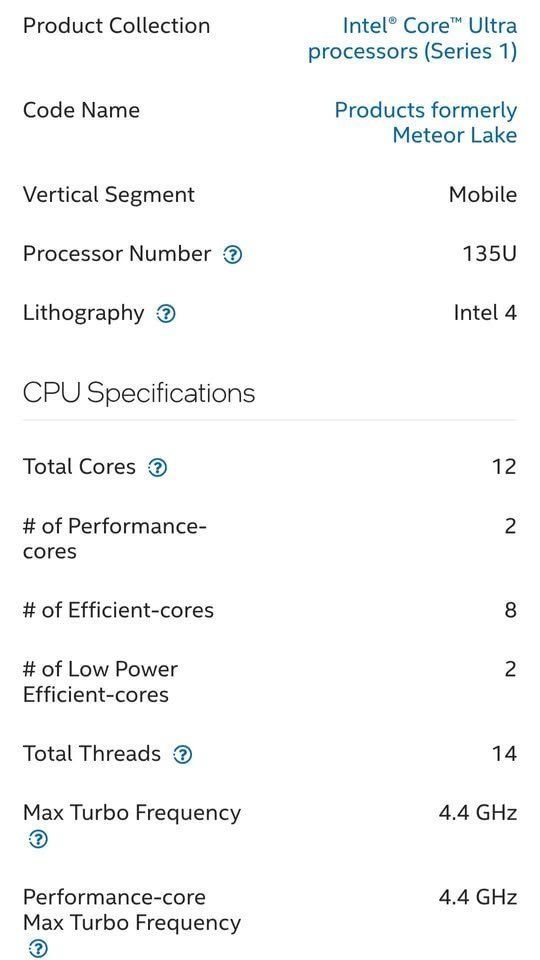Click the # of Performance-cores label
The height and width of the screenshot is (960, 540).
(x=114, y=538)
